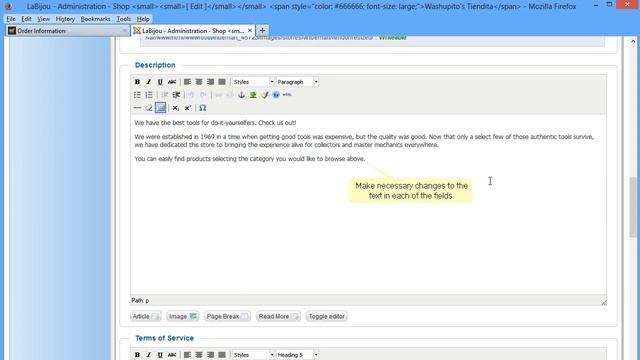The image size is (640, 360).
Task: Open the Bookmarks menu
Action: [x=96, y=19]
